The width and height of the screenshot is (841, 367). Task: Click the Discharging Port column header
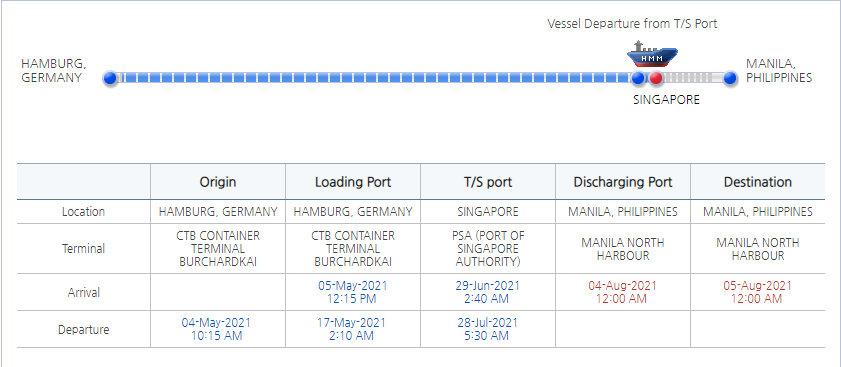pyautogui.click(x=623, y=182)
